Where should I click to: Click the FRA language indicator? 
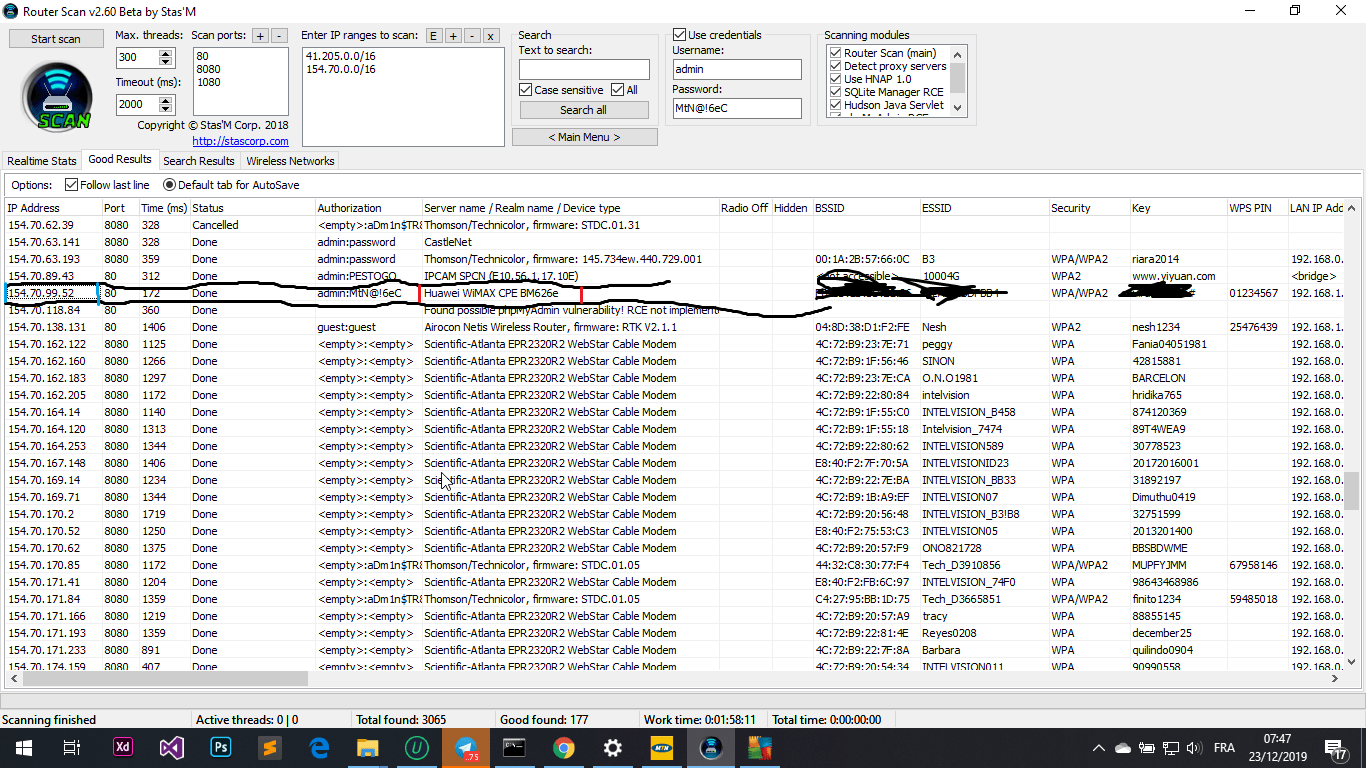pos(1224,748)
